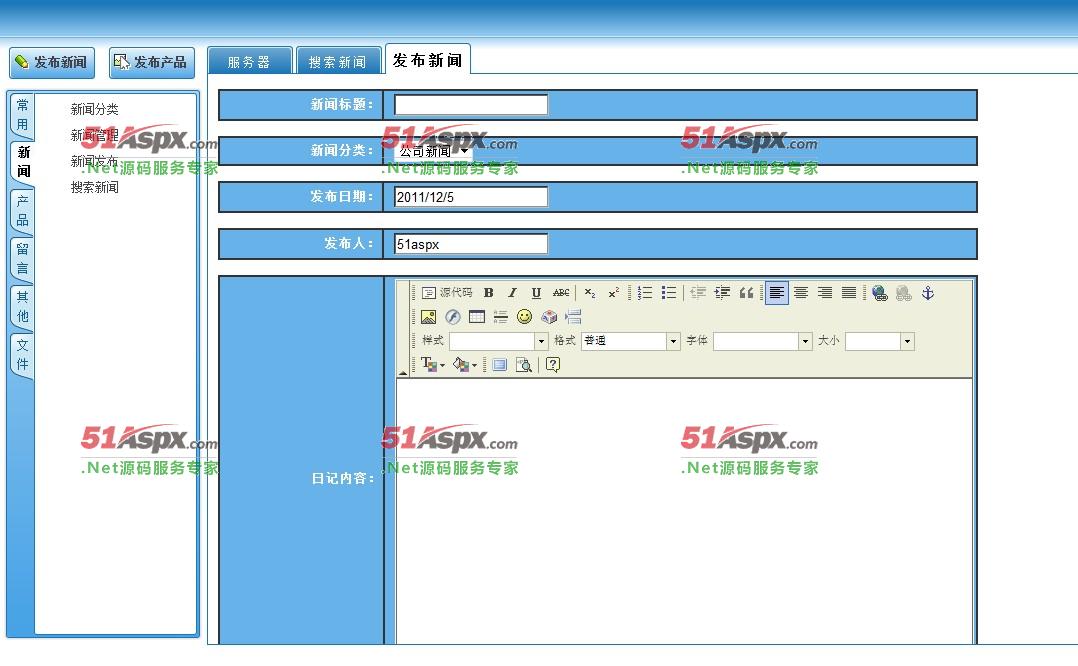
Task: Increase indent in the editor
Action: (x=722, y=293)
